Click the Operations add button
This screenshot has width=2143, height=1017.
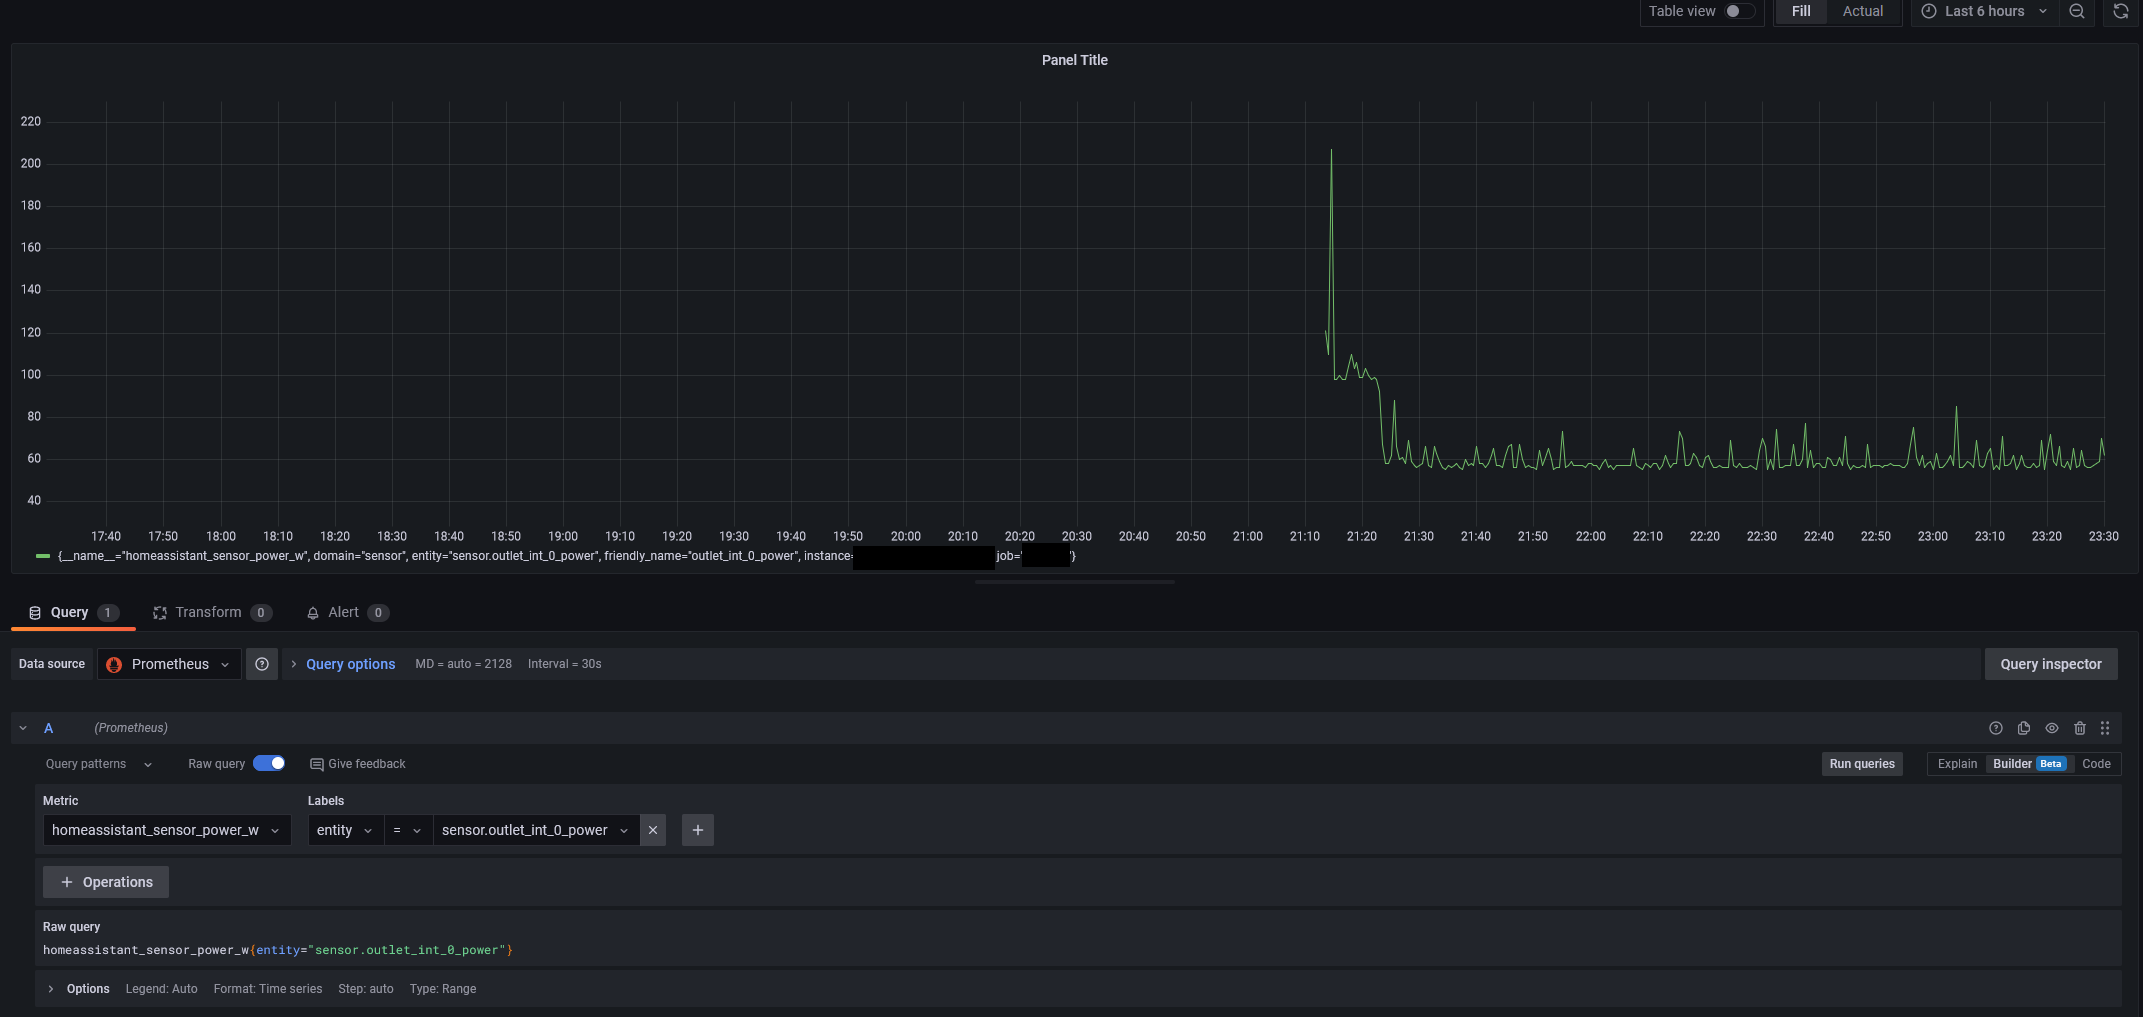pos(106,882)
